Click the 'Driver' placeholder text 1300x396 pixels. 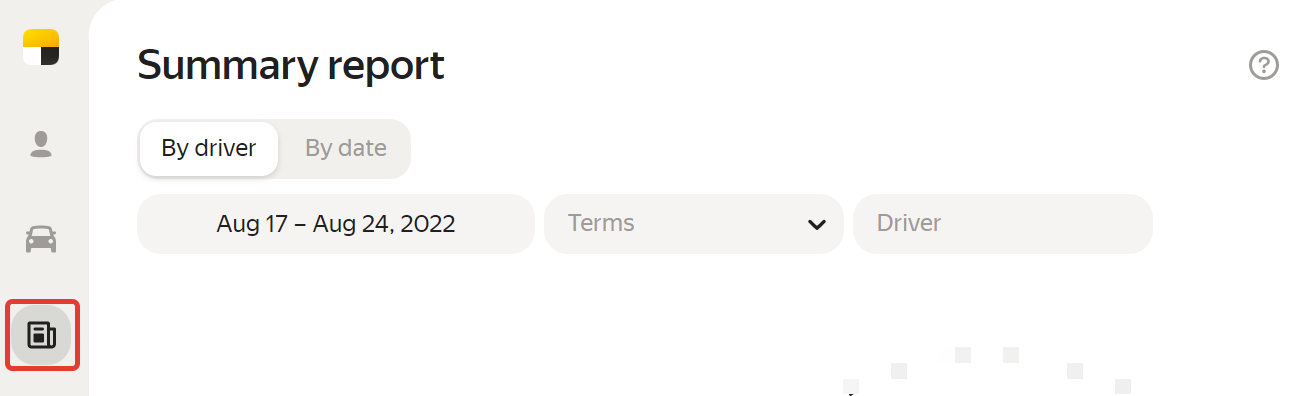(x=909, y=223)
